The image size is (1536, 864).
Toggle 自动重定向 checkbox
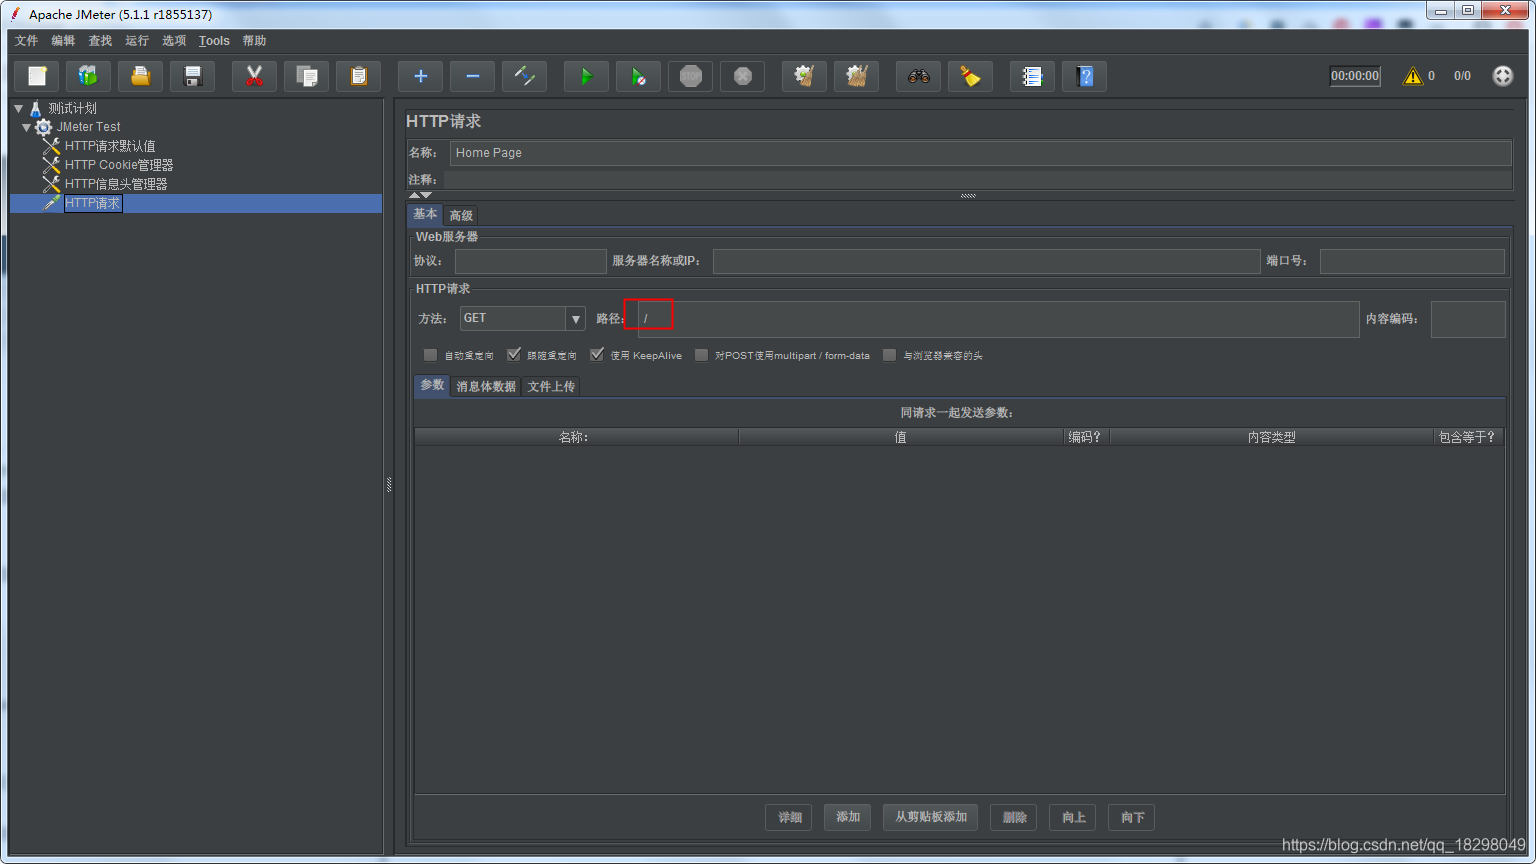(x=431, y=355)
